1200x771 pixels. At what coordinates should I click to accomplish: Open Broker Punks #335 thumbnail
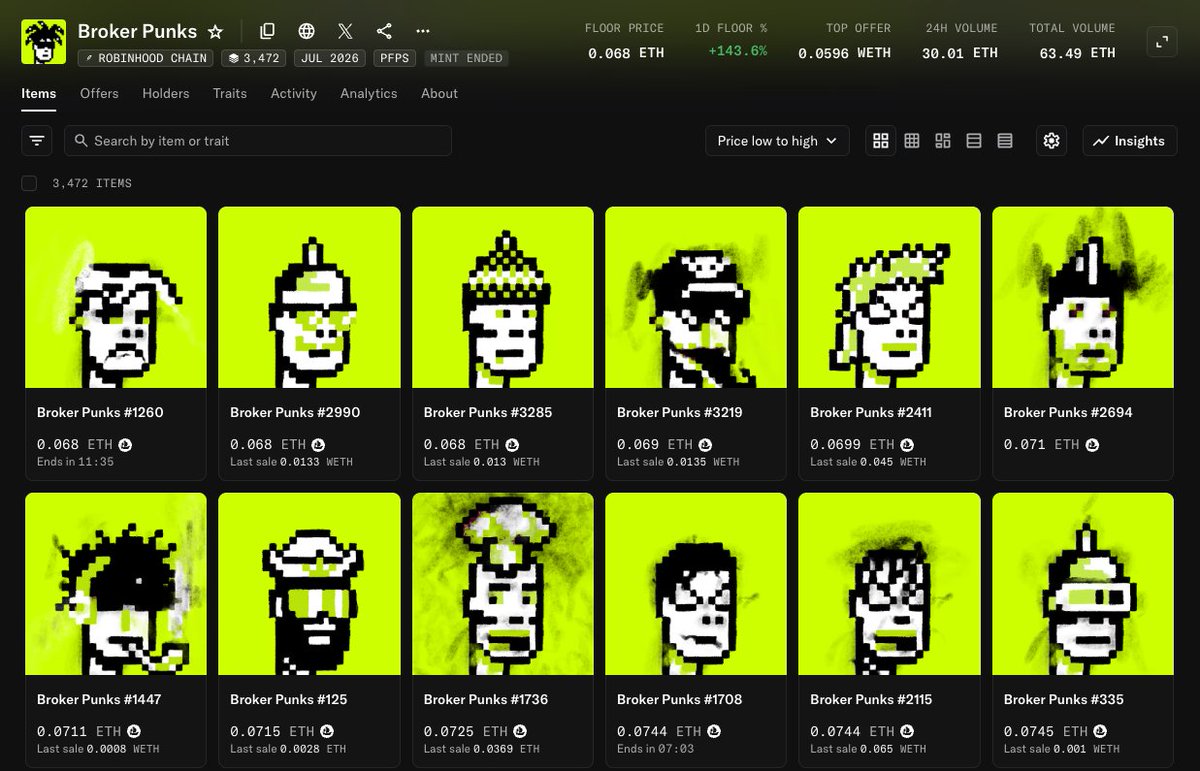click(x=1083, y=584)
